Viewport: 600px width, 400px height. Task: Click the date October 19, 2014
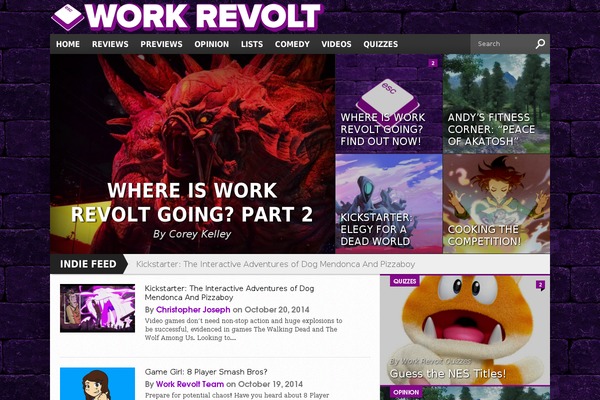coord(270,384)
